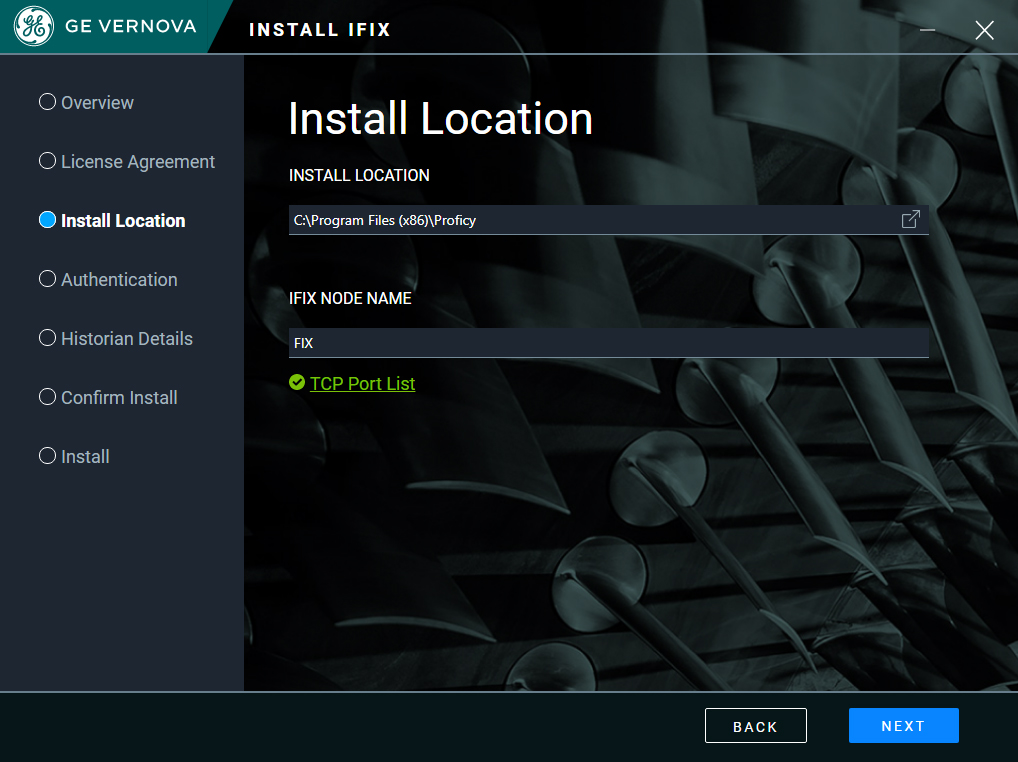Screen dimensions: 1018x762
Task: Click the INSTALL IFIX title text
Action: (320, 30)
